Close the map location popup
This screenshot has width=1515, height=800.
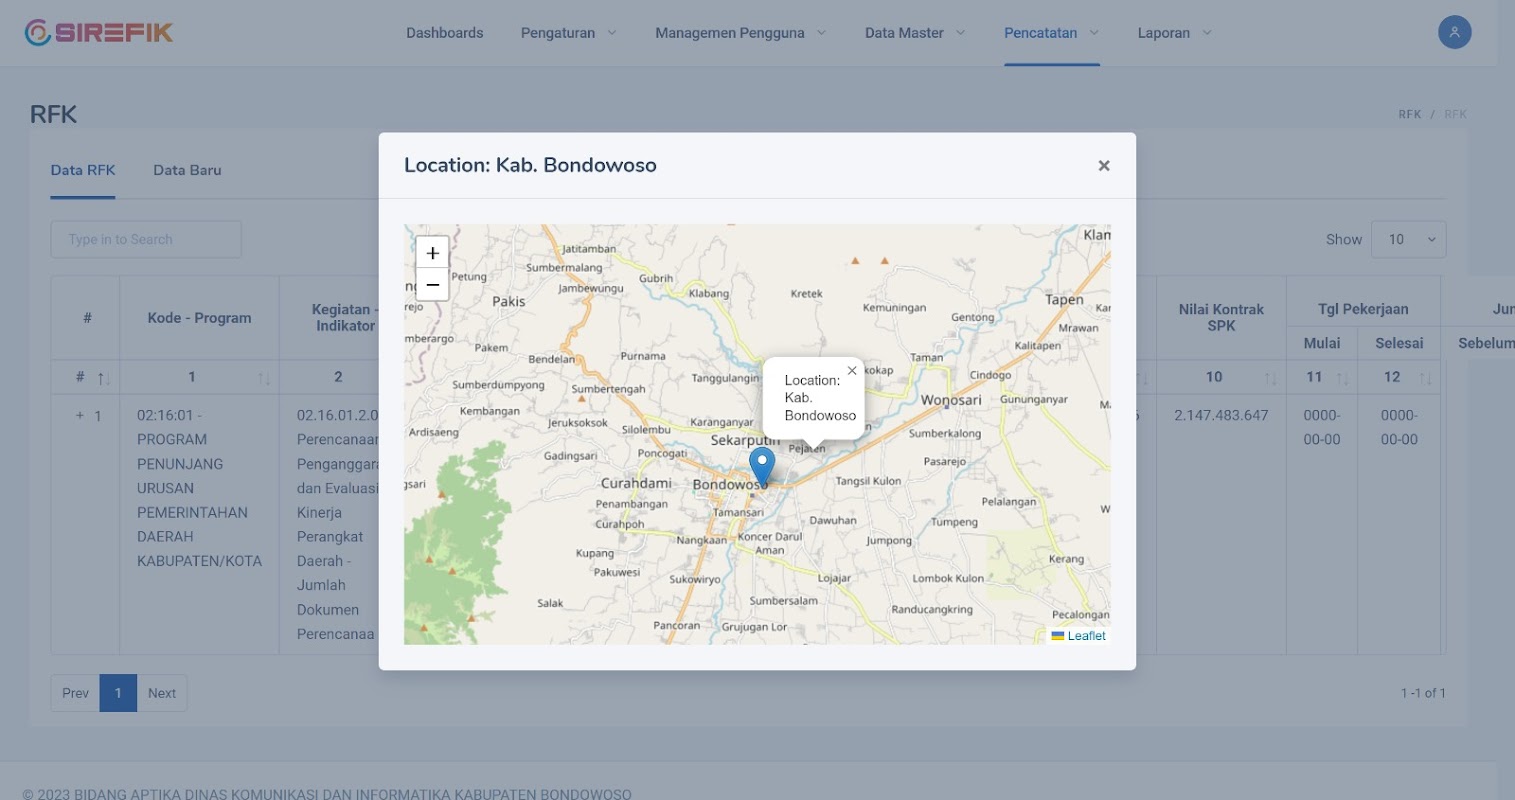[852, 371]
